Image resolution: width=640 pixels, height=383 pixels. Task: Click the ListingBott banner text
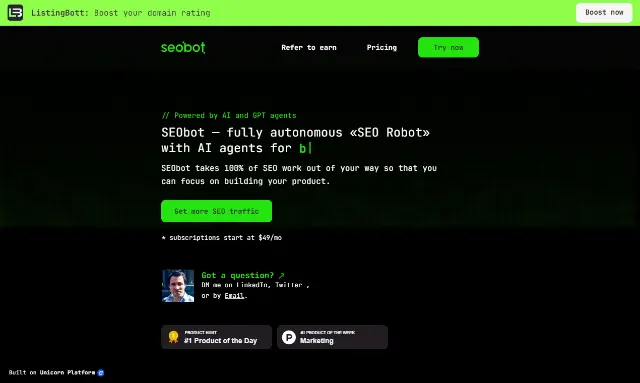pos(121,13)
